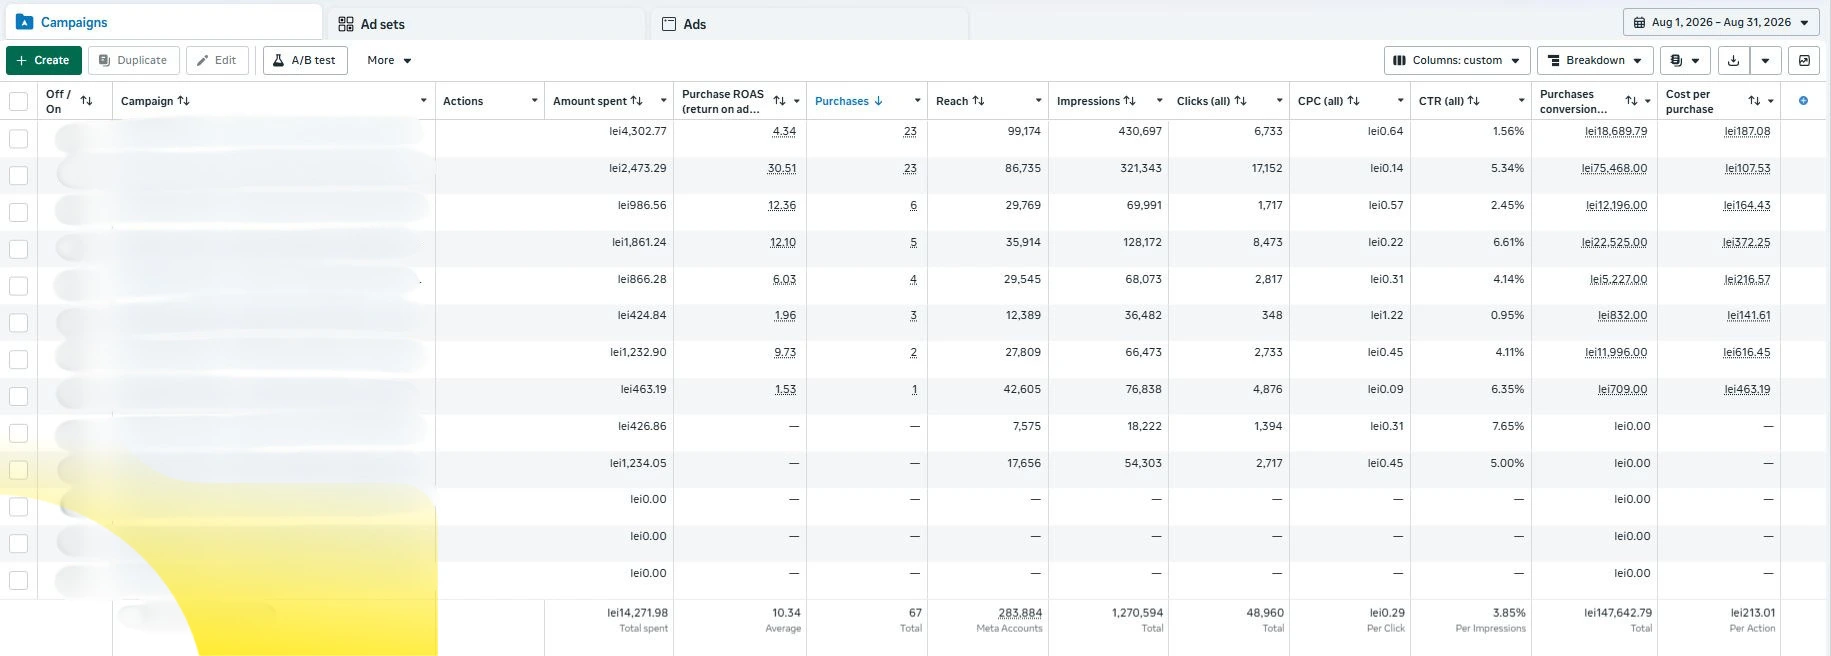Click the green Create button
1831x656 pixels.
(x=44, y=61)
